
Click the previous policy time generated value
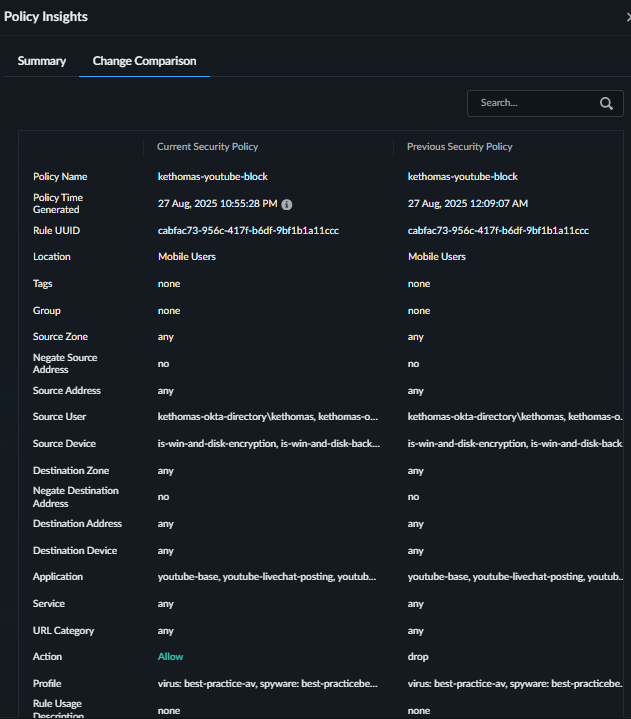[x=468, y=203]
